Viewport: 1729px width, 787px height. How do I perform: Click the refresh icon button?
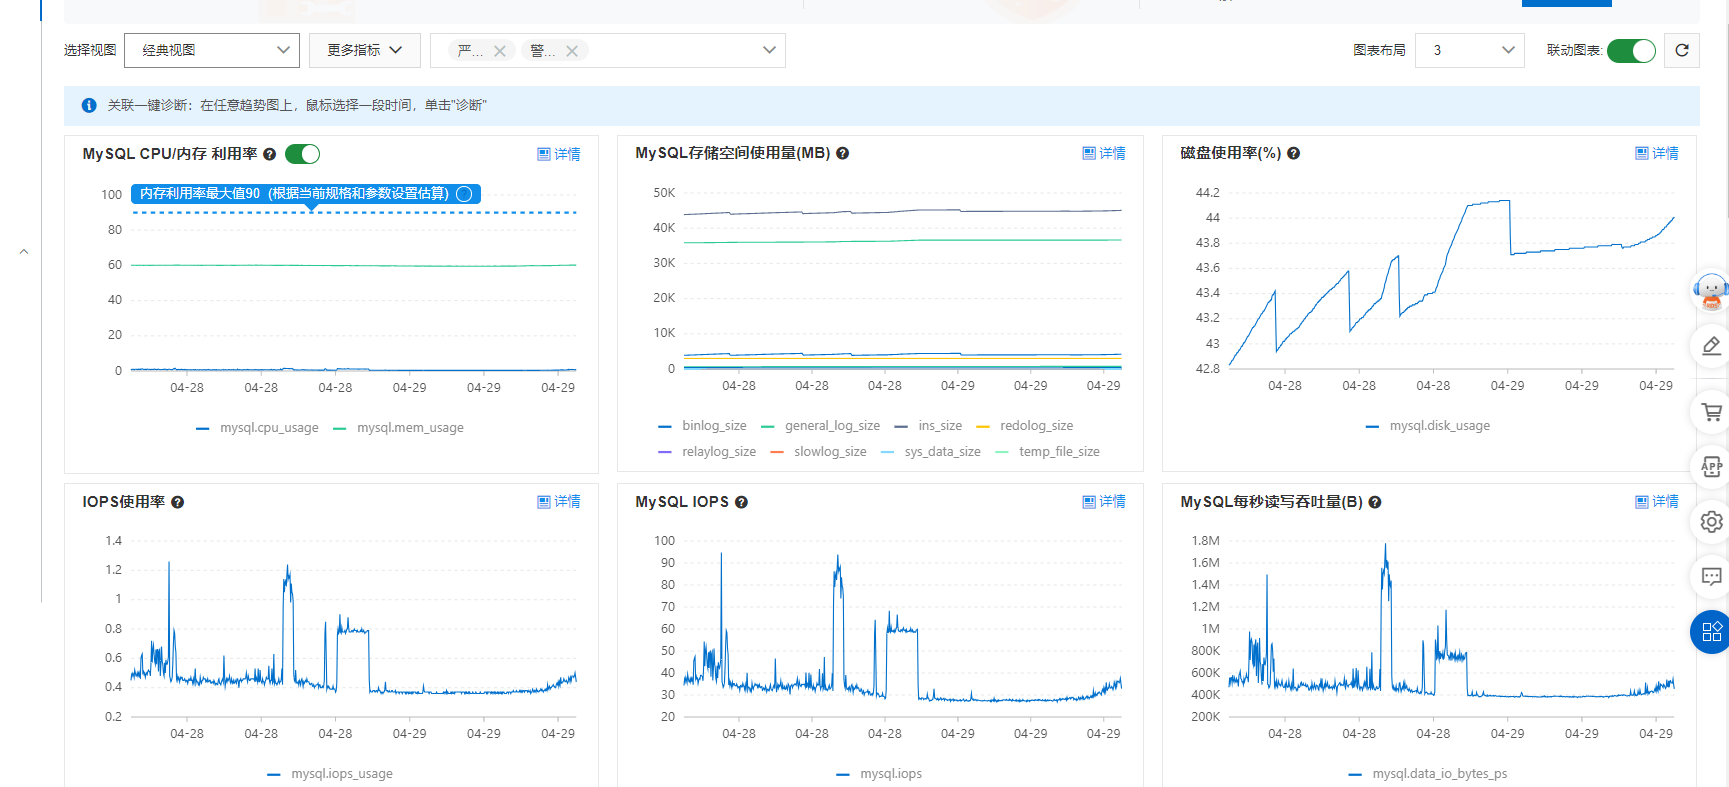(1682, 50)
